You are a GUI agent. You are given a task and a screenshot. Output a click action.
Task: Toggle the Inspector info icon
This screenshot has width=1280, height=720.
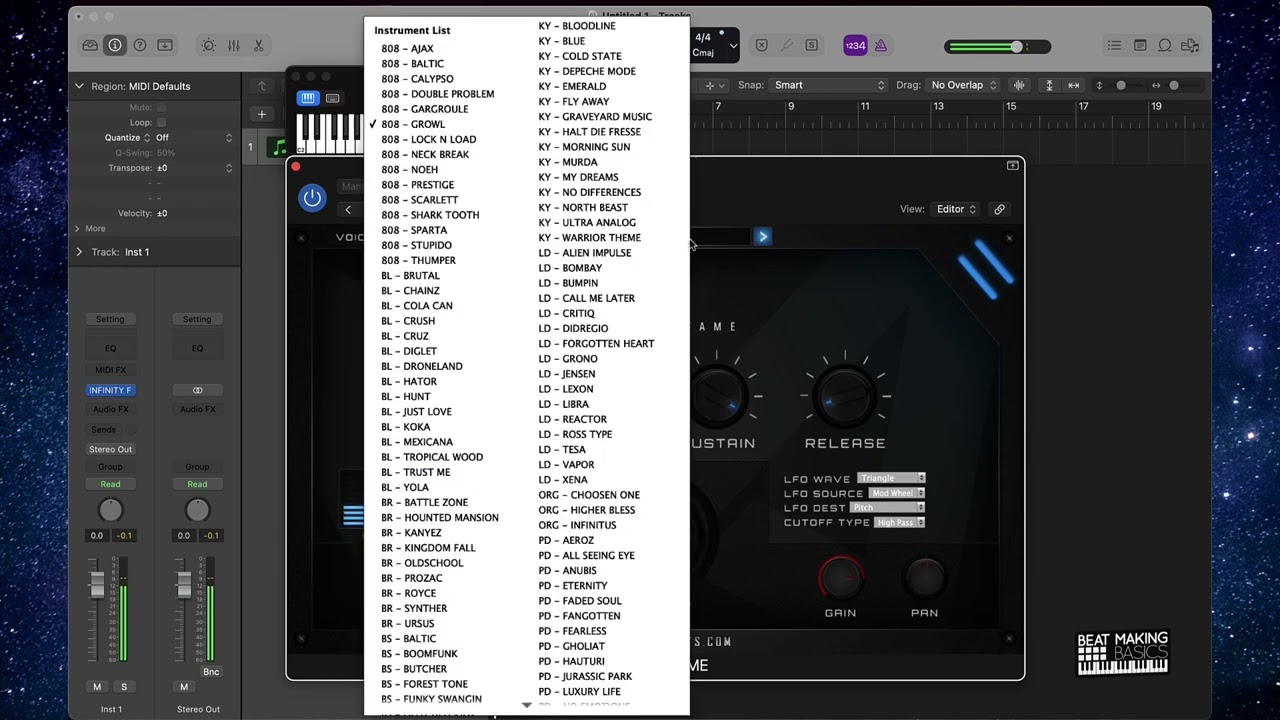(115, 45)
